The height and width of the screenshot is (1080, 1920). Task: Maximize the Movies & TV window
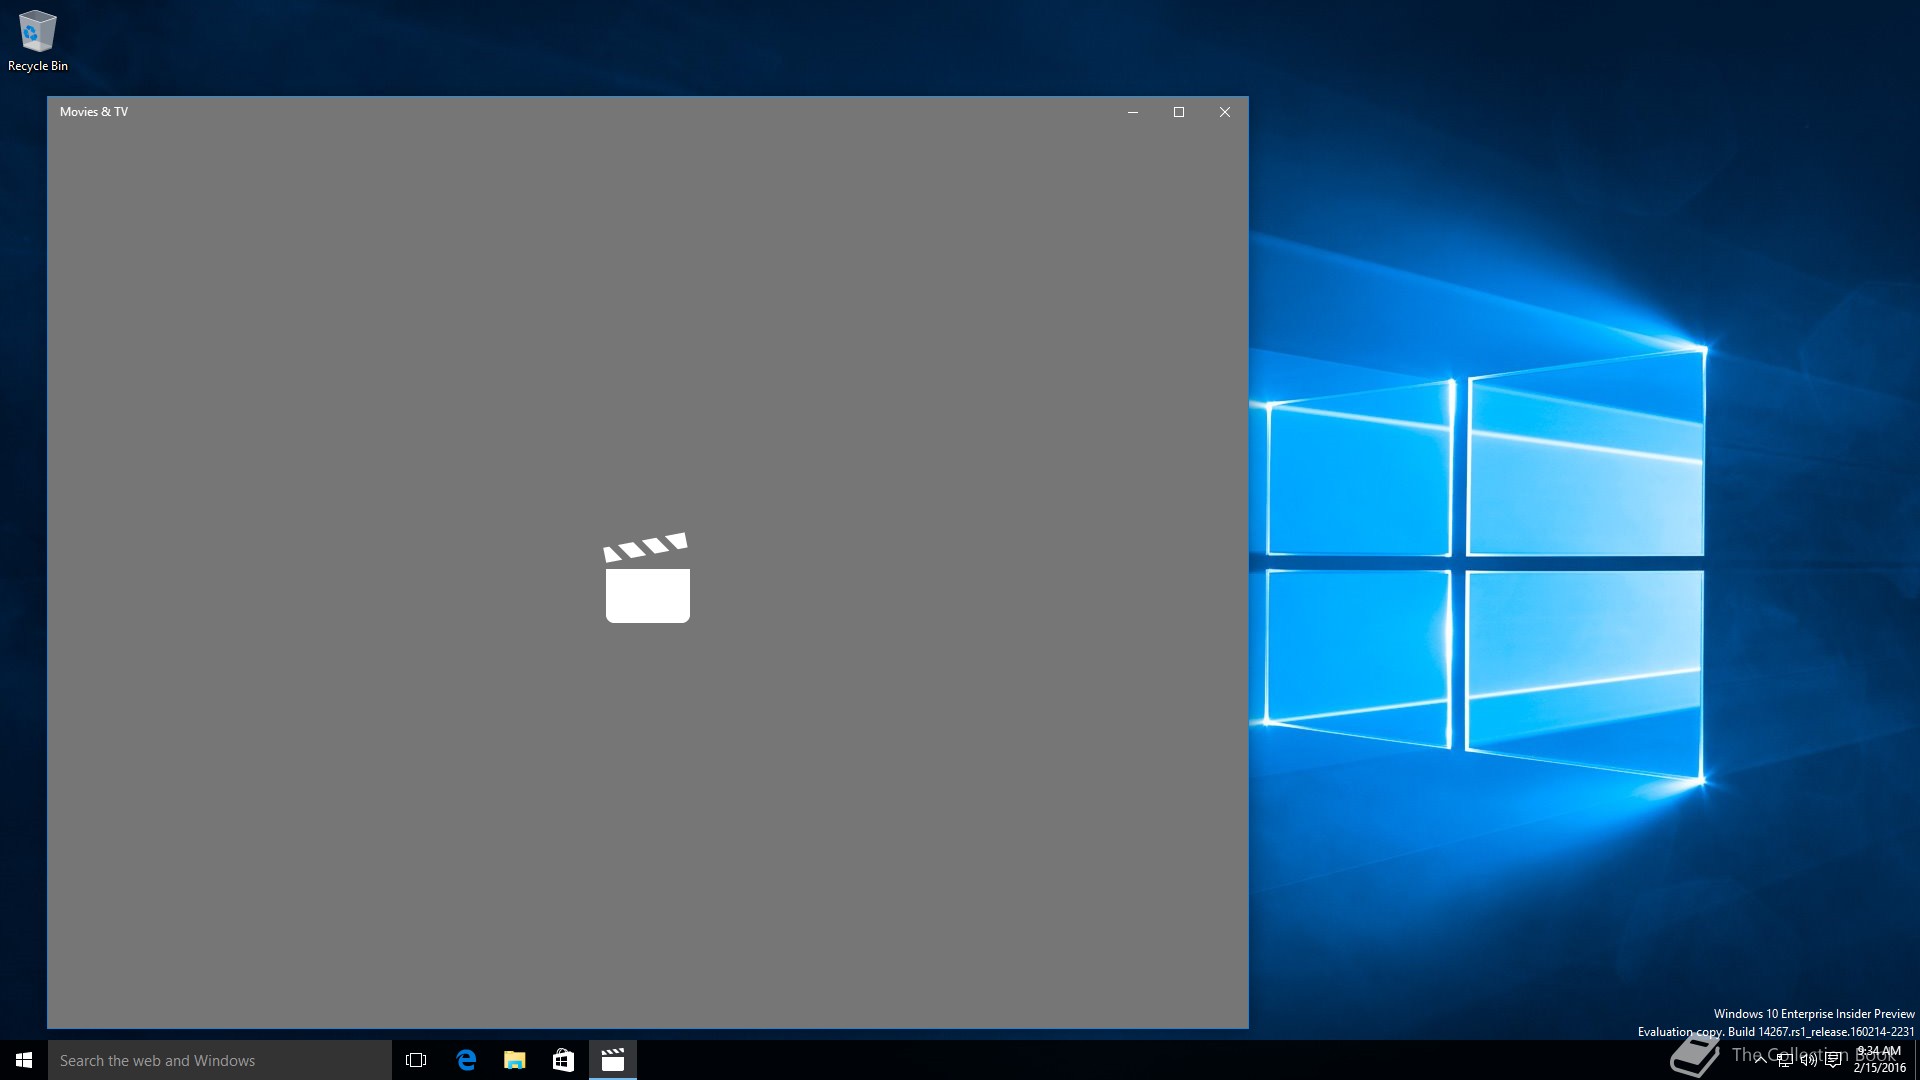click(x=1179, y=112)
